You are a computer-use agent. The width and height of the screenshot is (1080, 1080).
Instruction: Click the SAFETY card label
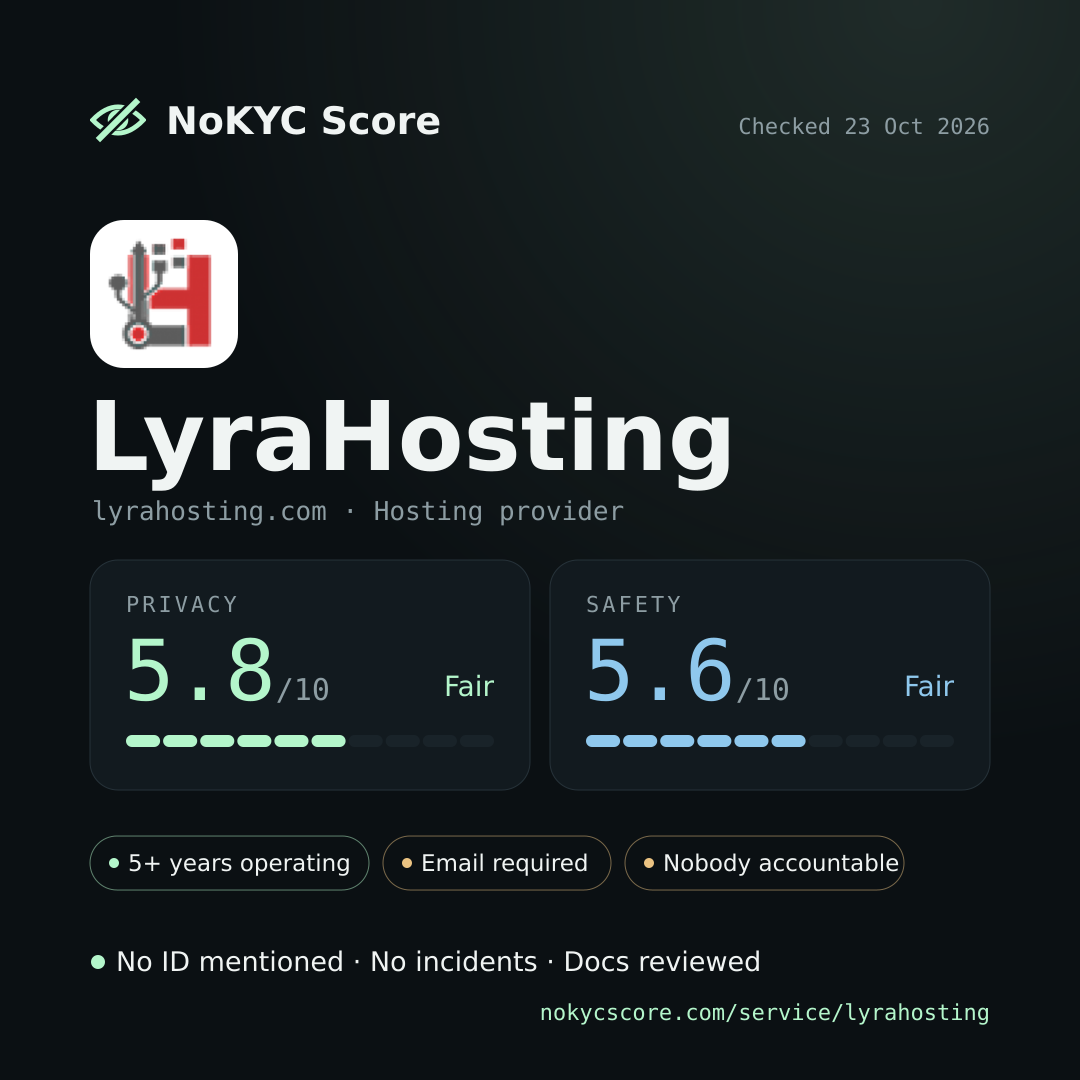click(634, 605)
